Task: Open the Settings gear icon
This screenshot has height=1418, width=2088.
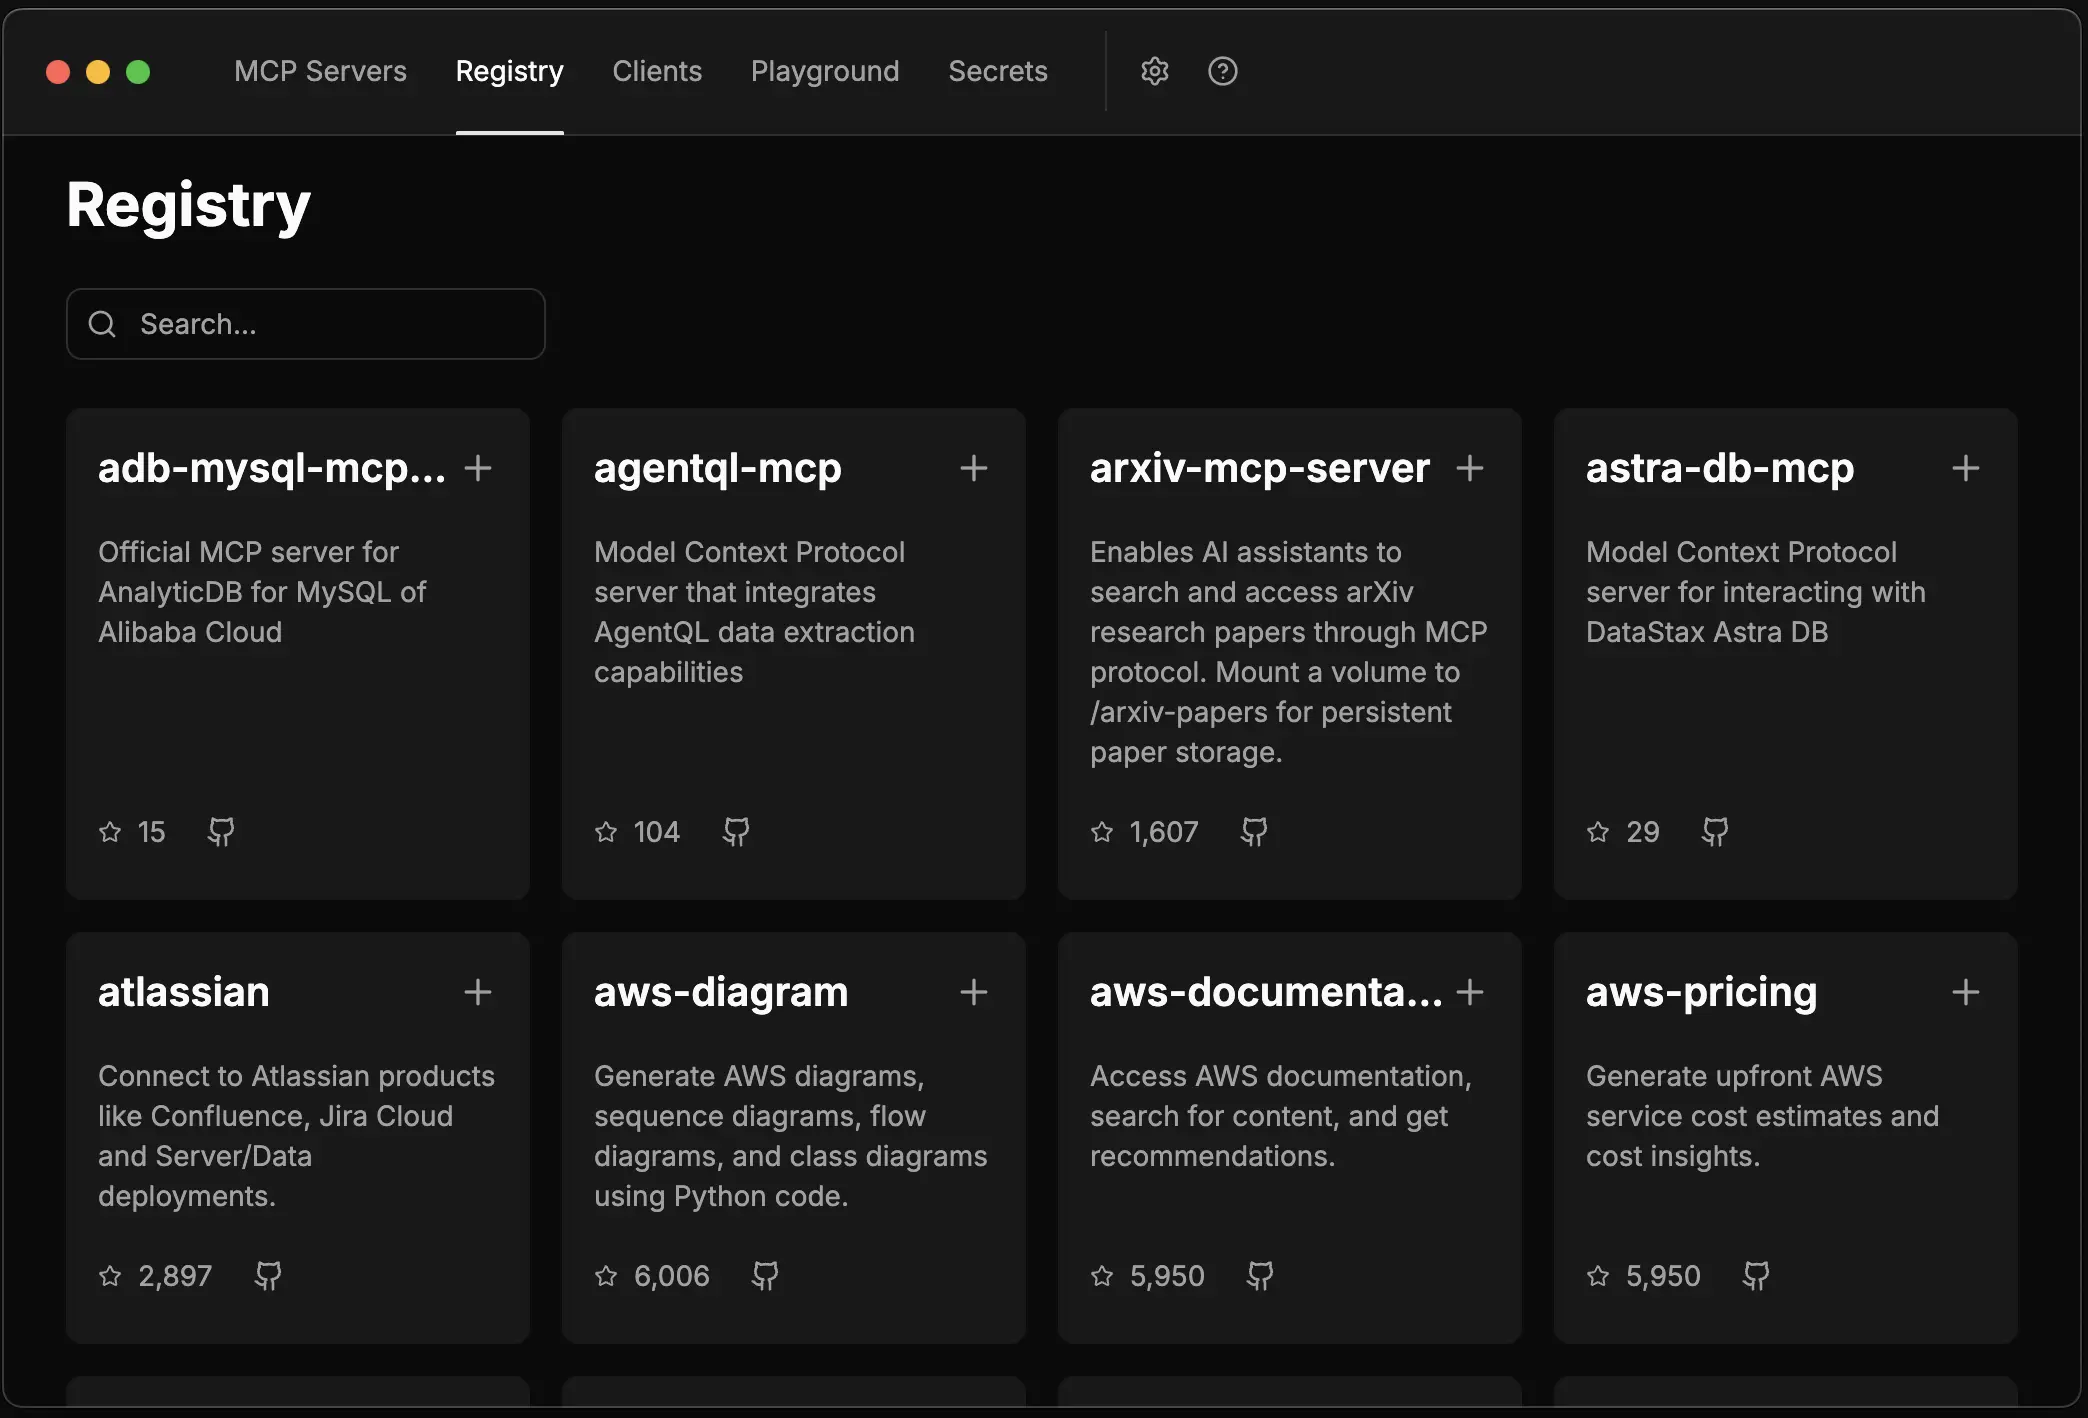Action: (x=1155, y=71)
